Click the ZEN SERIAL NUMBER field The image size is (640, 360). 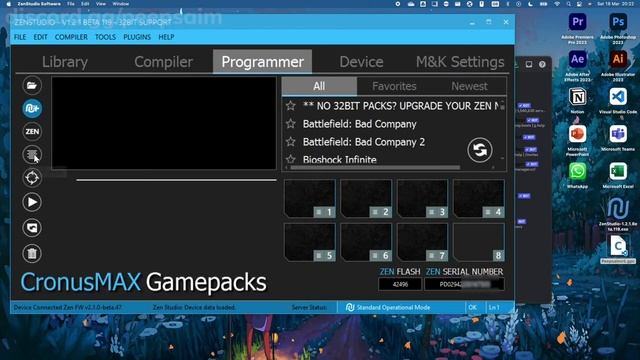click(x=464, y=284)
